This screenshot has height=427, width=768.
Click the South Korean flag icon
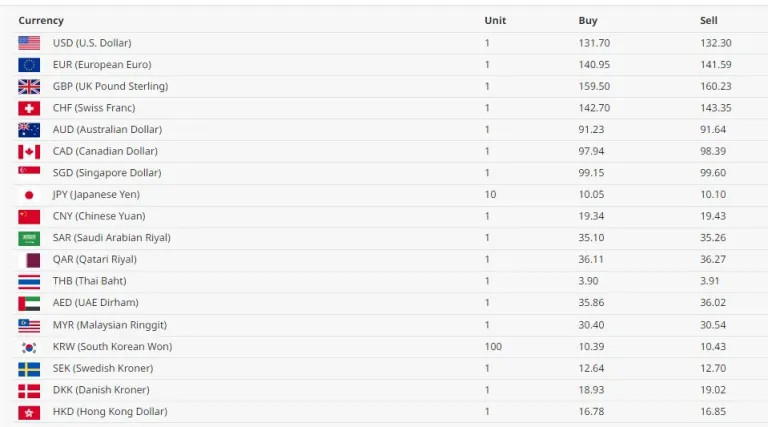tap(29, 347)
